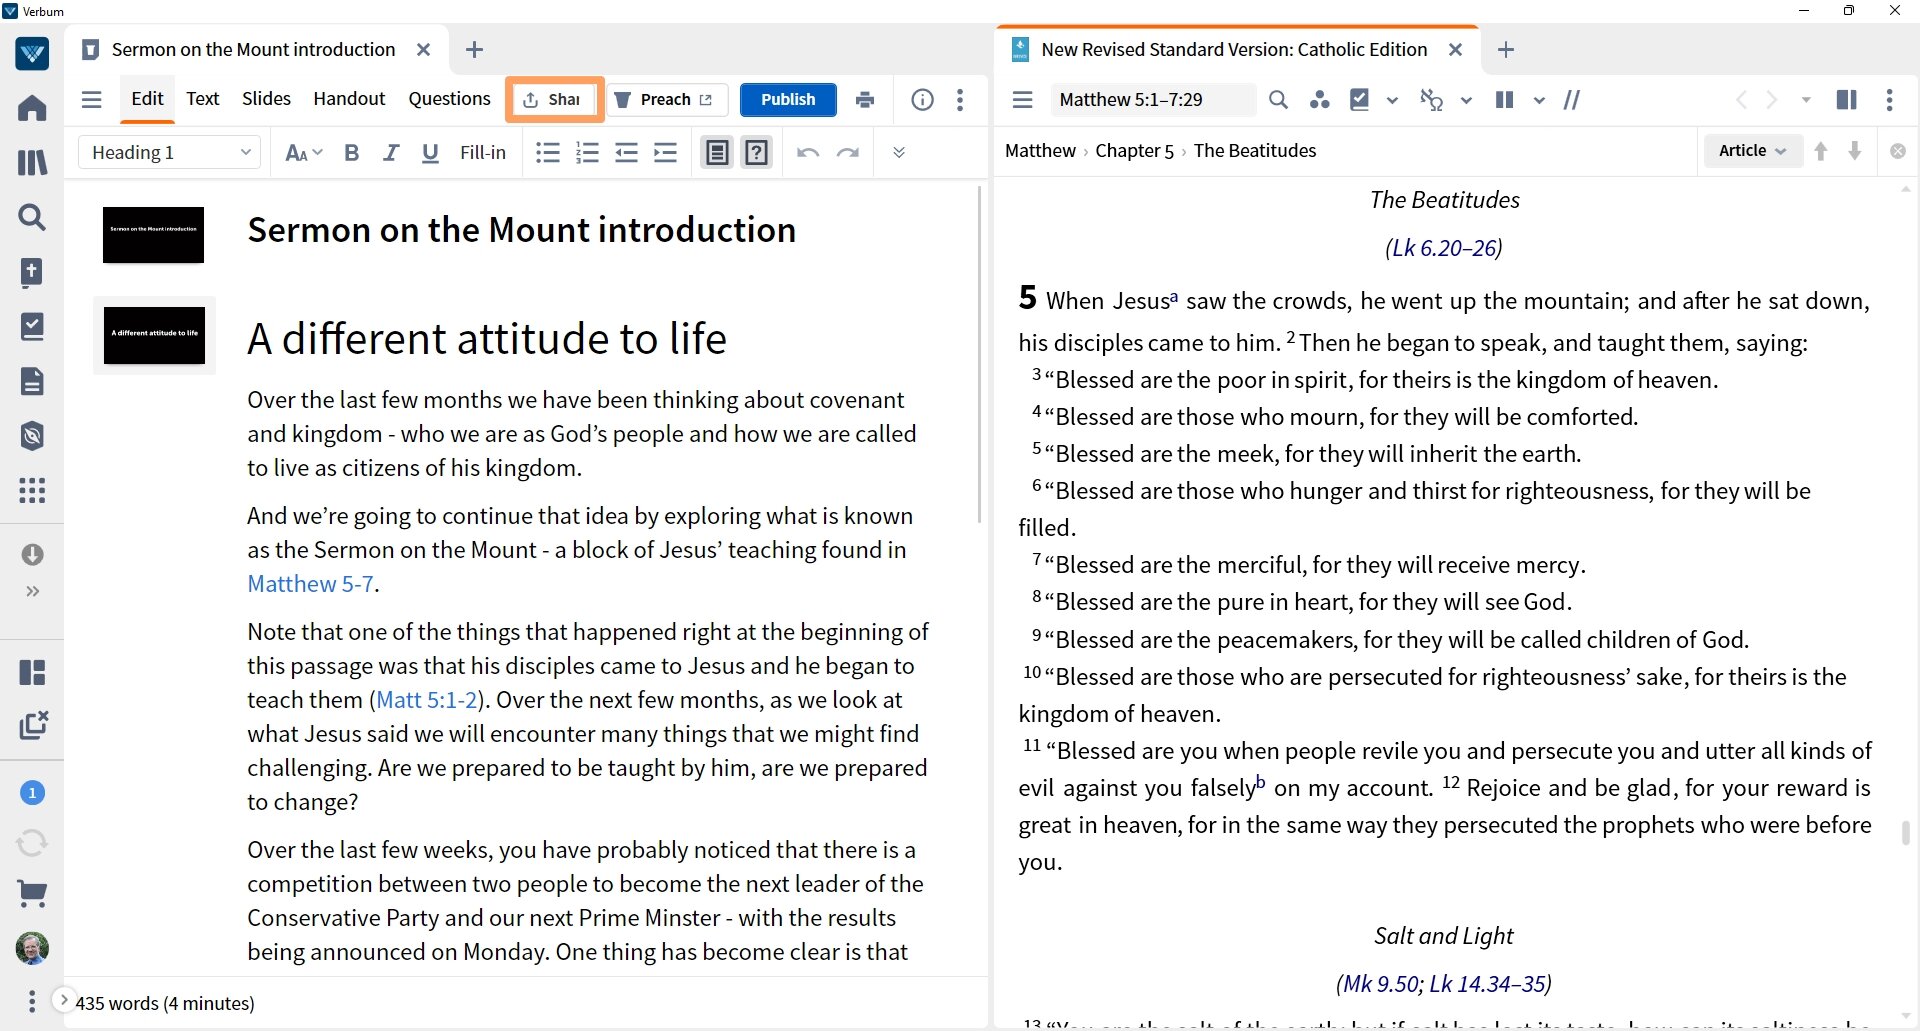This screenshot has width=1920, height=1031.
Task: Click the Lk 6.20–26 cross-reference
Action: pos(1444,248)
